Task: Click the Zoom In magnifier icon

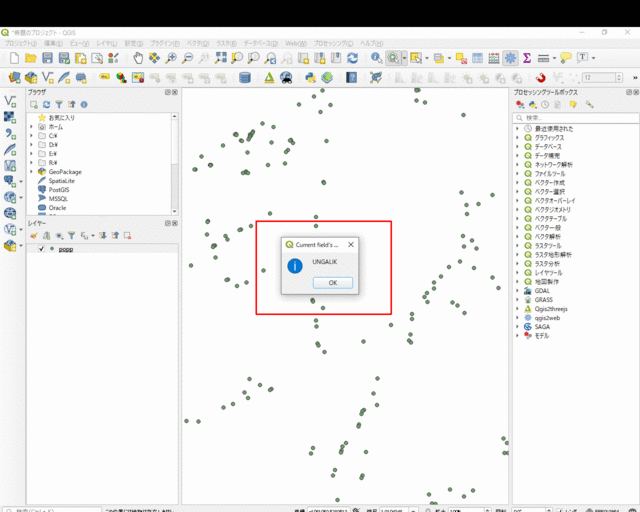Action: click(x=171, y=58)
